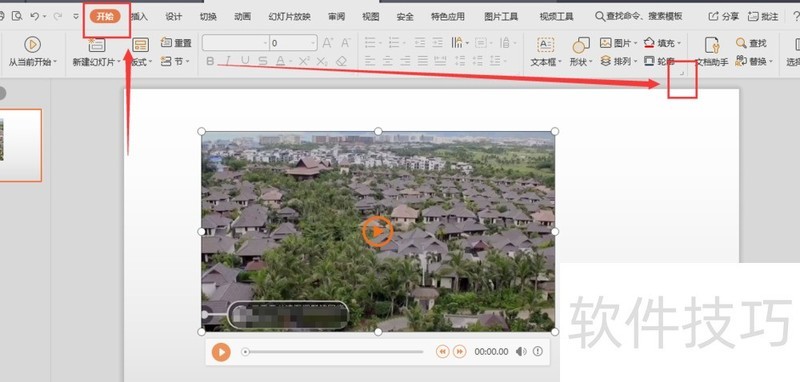Click the 新建幻灯片 new slide icon
The image size is (800, 382).
tap(96, 45)
